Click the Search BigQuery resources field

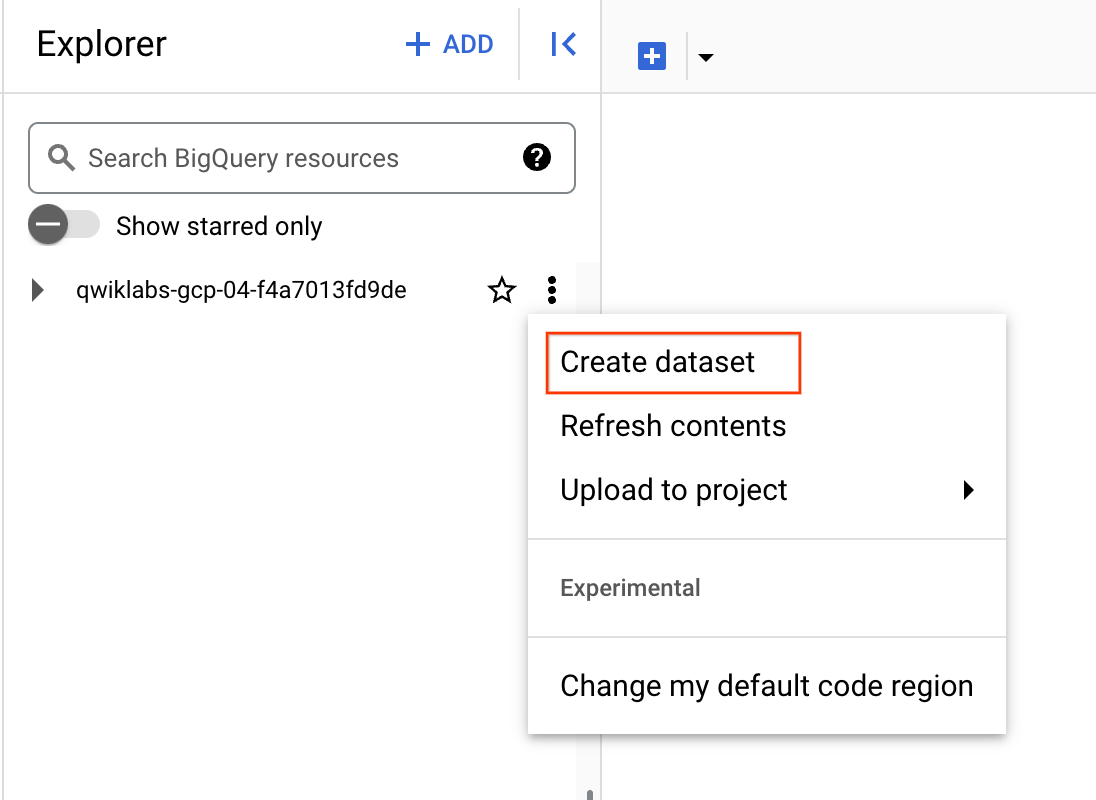302,158
